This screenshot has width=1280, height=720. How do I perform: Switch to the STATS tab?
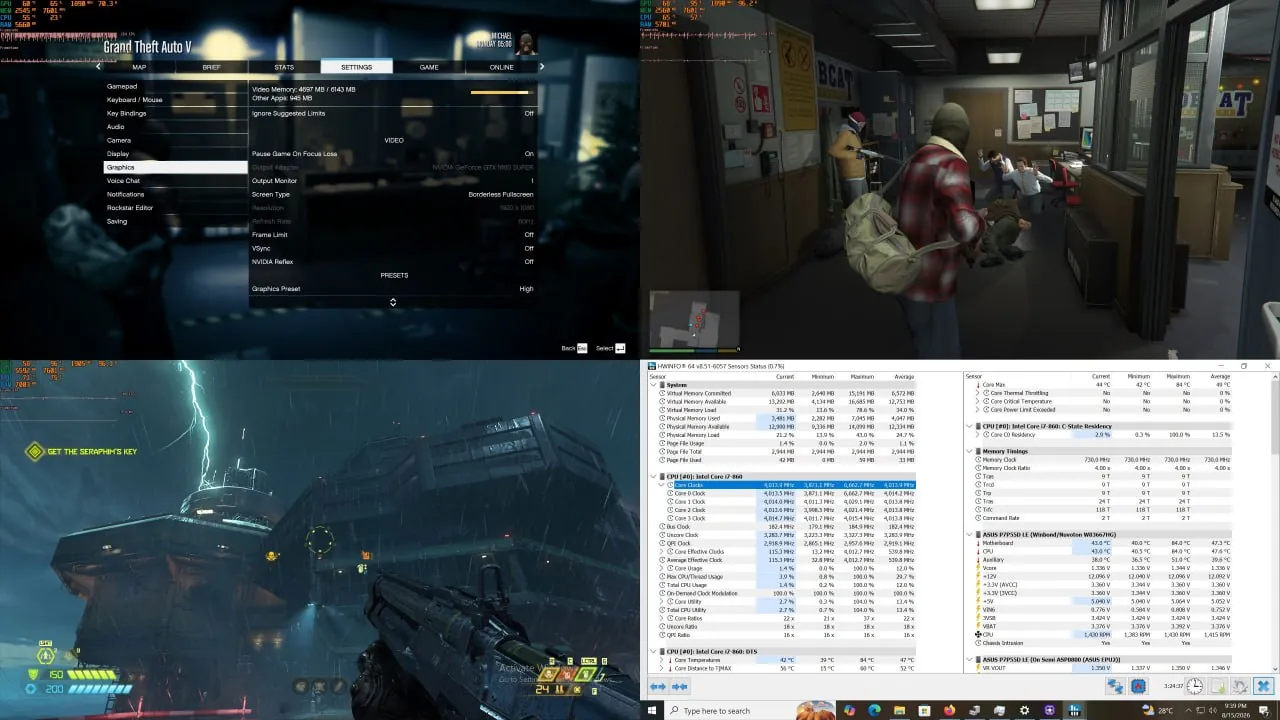coord(284,67)
